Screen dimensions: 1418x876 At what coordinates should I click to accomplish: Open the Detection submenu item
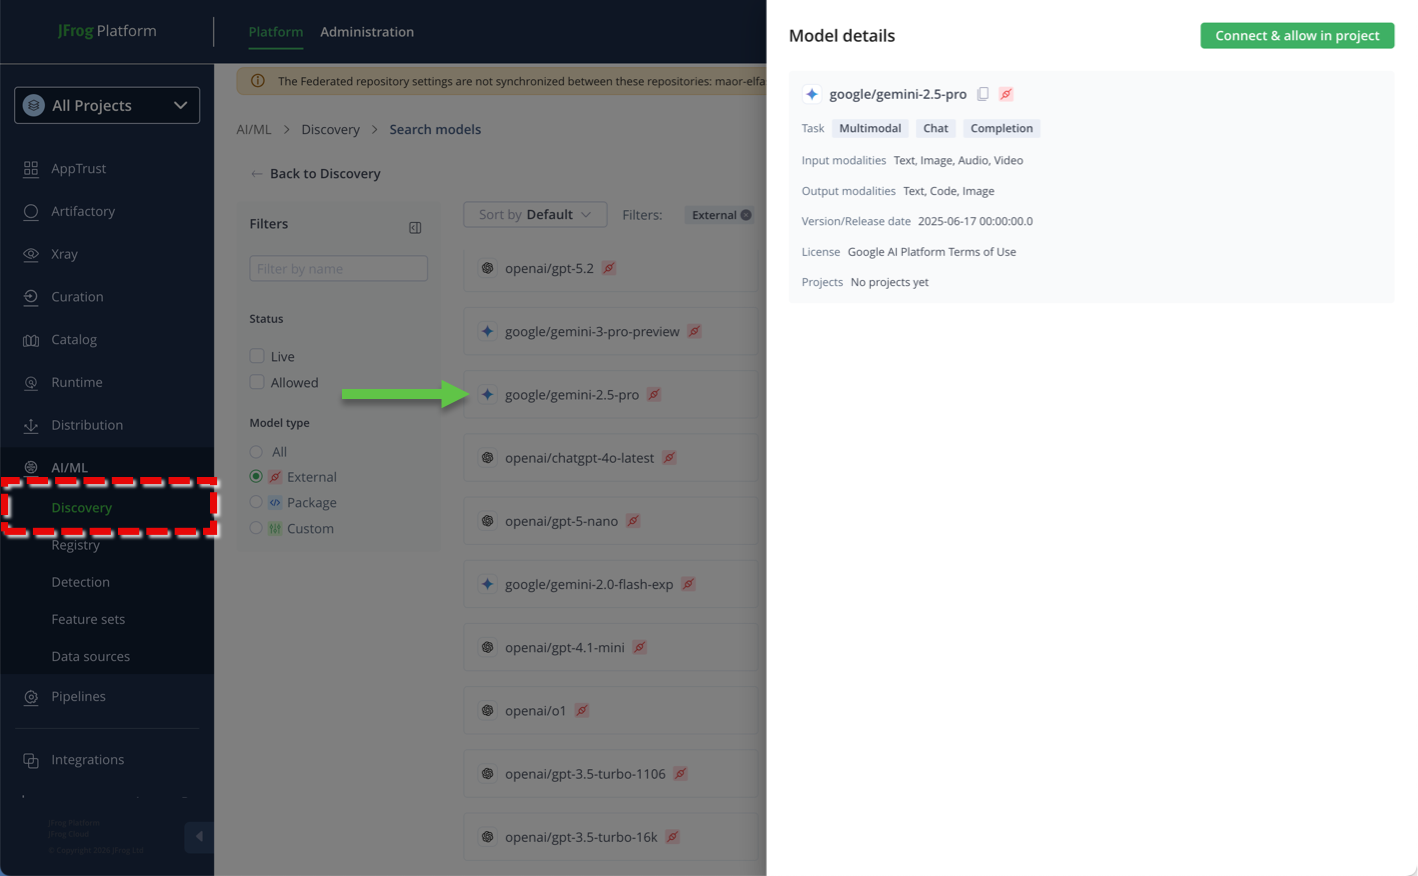point(81,582)
